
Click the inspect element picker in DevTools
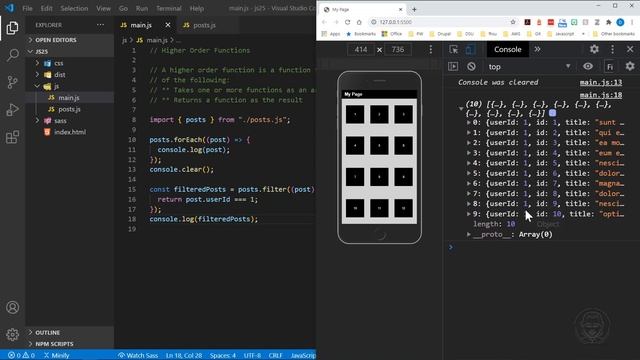tap(453, 49)
